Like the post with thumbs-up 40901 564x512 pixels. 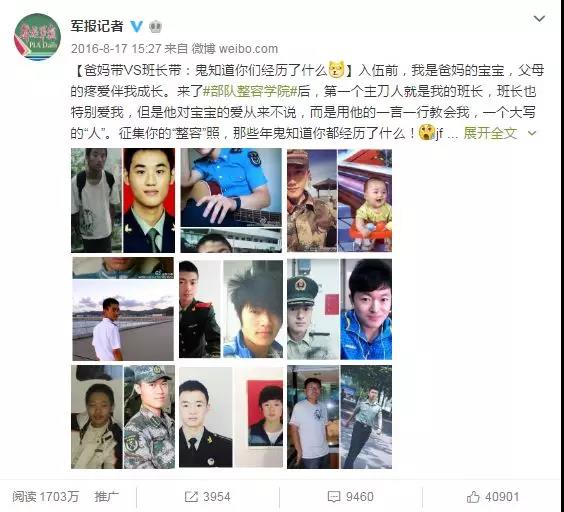pyautogui.click(x=473, y=497)
